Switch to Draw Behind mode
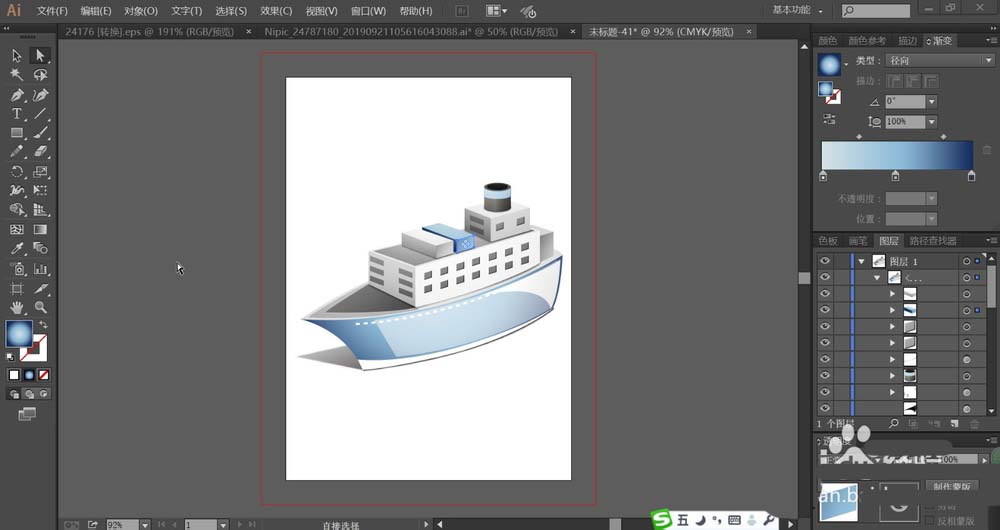This screenshot has width=1000, height=530. tap(29, 394)
